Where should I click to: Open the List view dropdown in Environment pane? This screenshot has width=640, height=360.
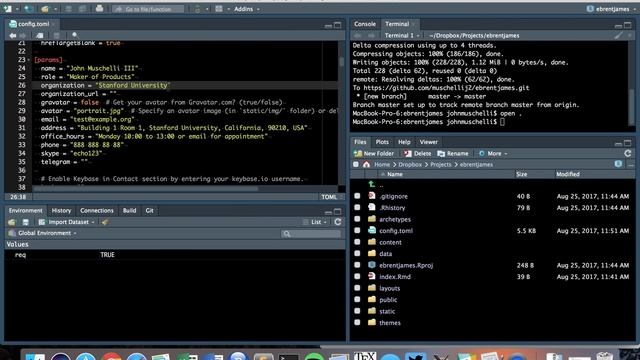click(315, 222)
